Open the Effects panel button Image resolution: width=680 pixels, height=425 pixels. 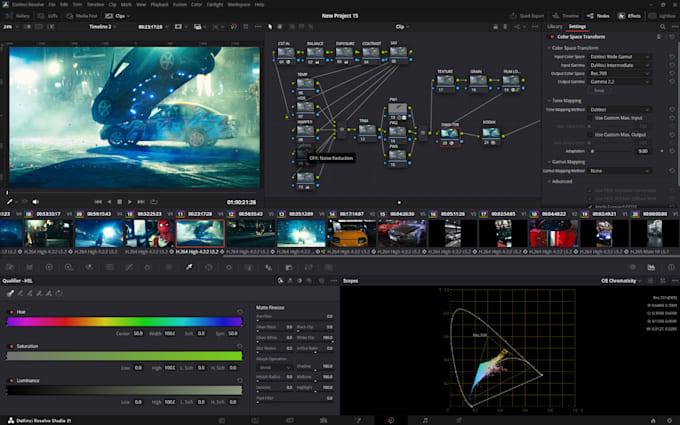[629, 16]
